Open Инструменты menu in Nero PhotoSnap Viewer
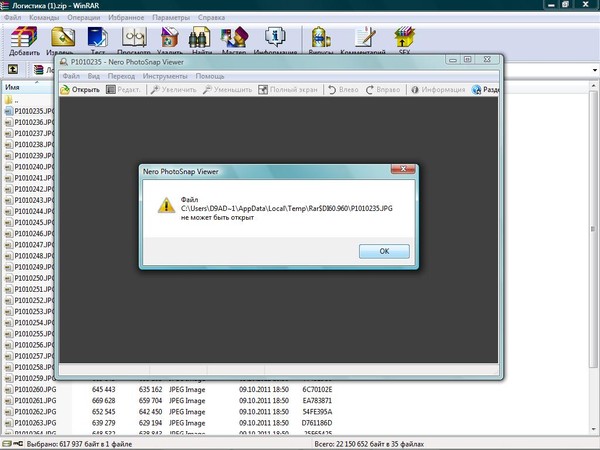This screenshot has height=450, width=600. pos(165,76)
